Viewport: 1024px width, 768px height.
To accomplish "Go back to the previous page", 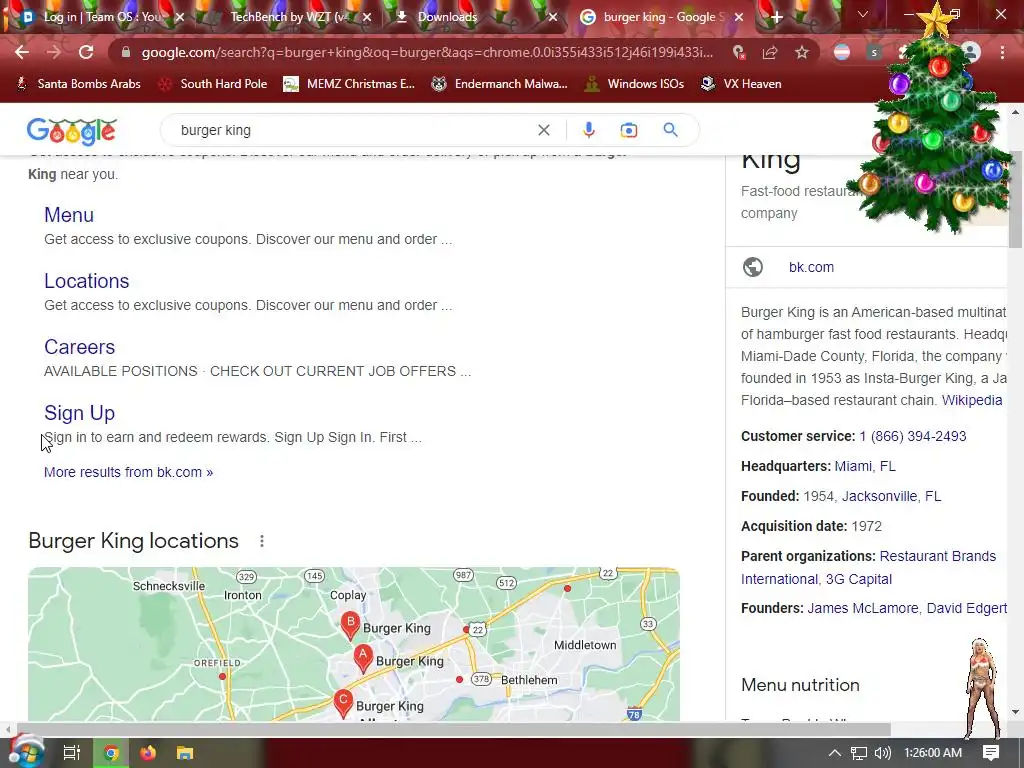I will point(22,52).
